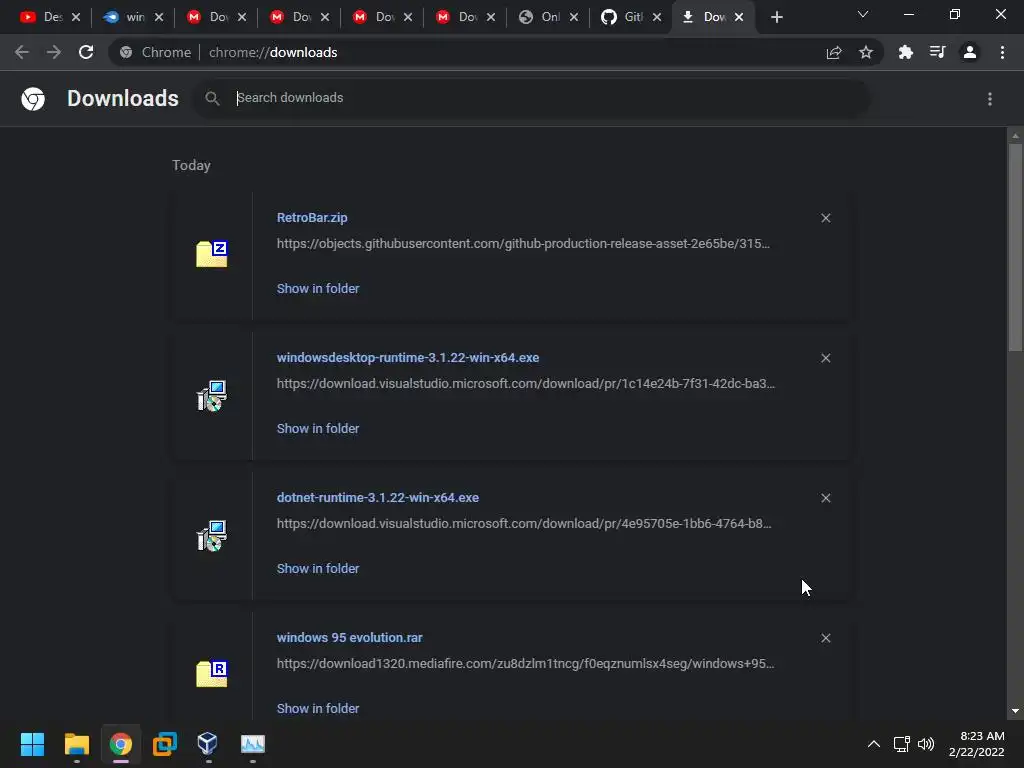Remove windowsdesktop-runtime entry from list

pyautogui.click(x=825, y=358)
